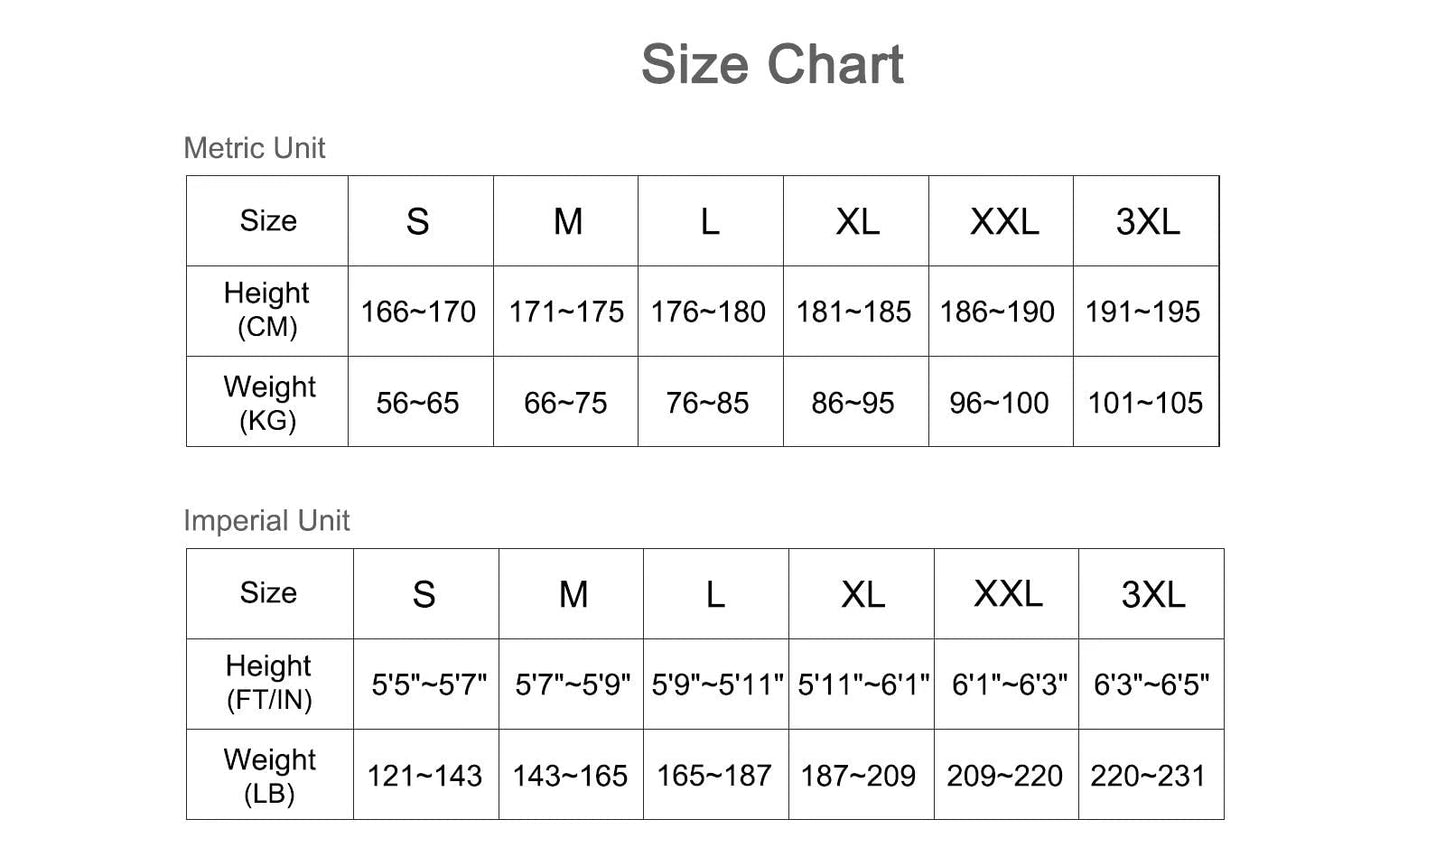Click the 220~231 weight cell

coord(1148,776)
